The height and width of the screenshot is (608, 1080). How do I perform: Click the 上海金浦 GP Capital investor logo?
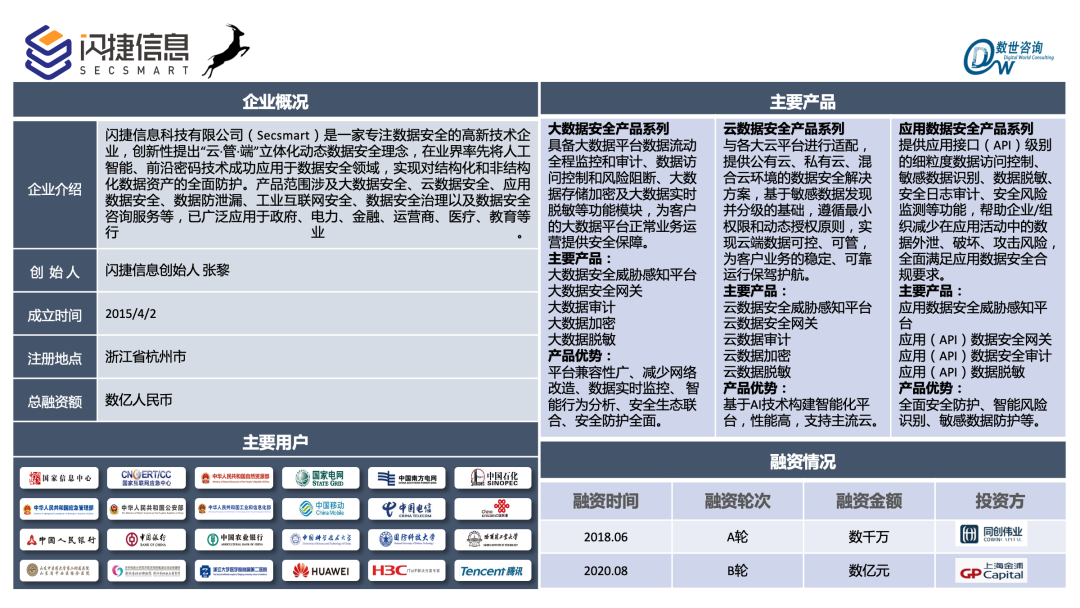point(991,571)
